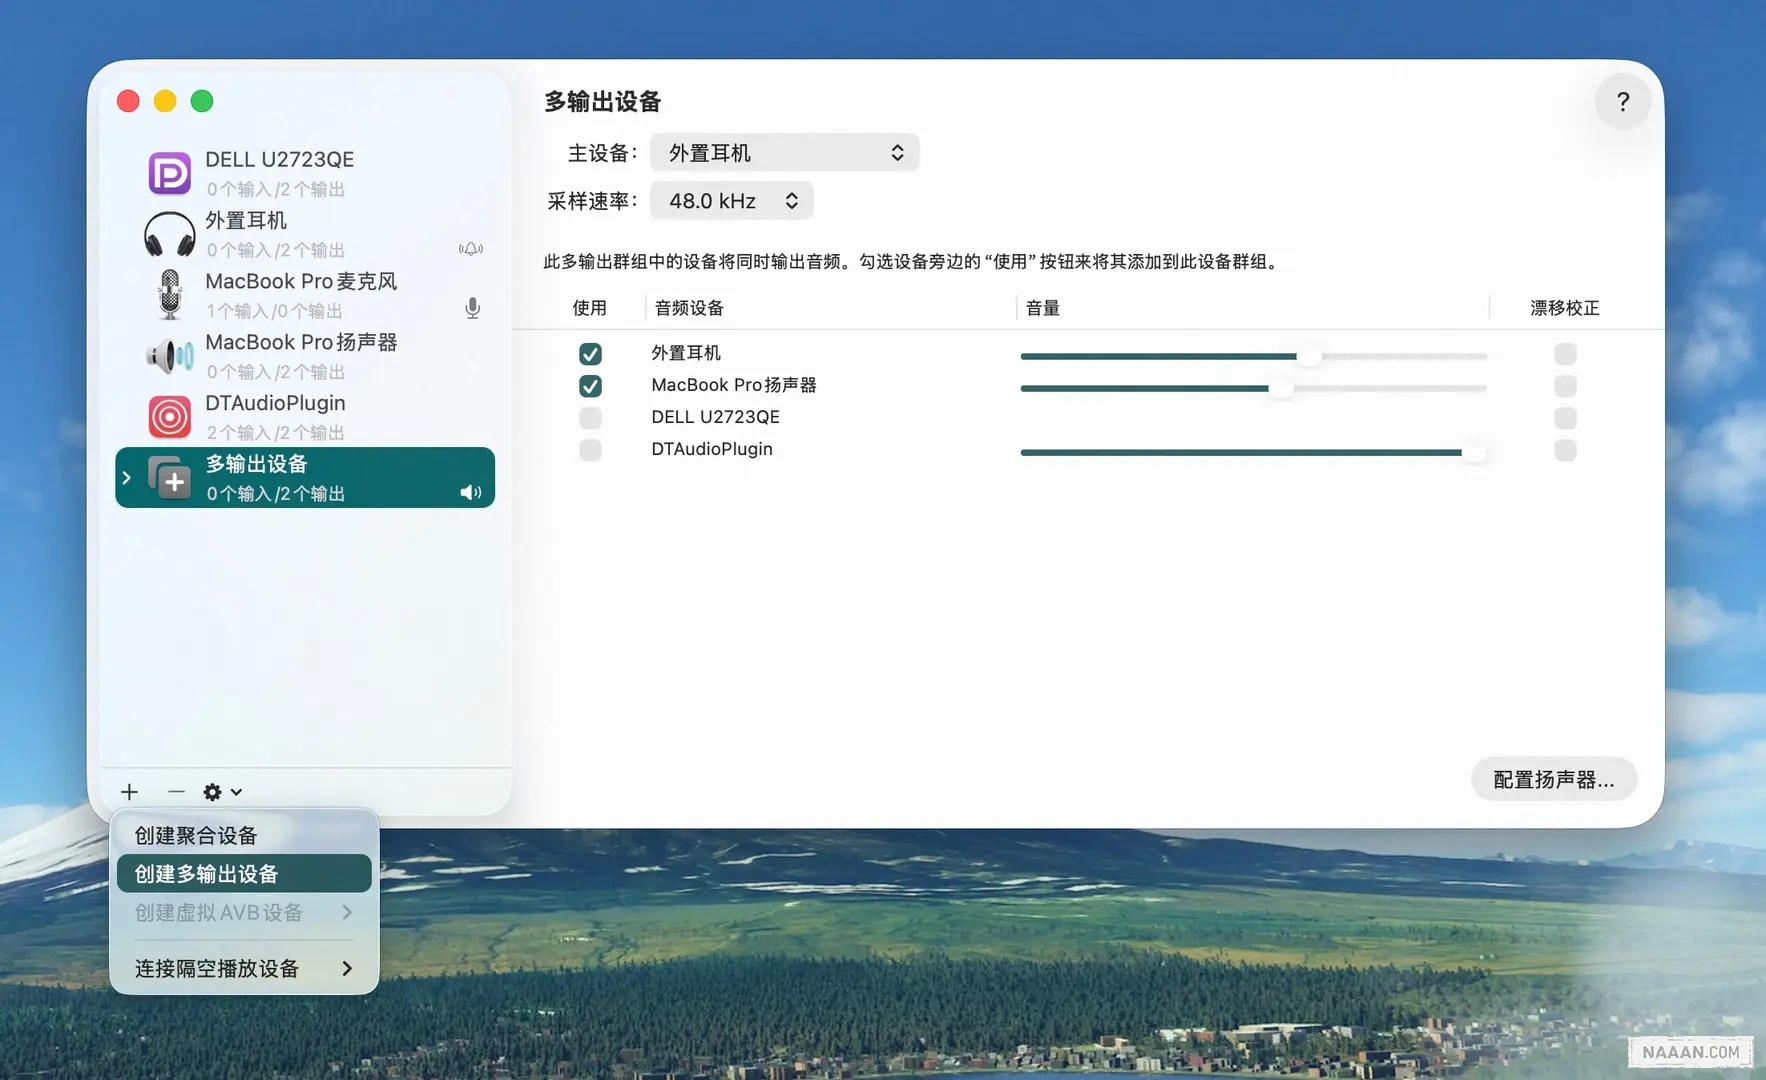Enable the DELL U2723QE use checkbox
The height and width of the screenshot is (1080, 1766).
click(590, 418)
